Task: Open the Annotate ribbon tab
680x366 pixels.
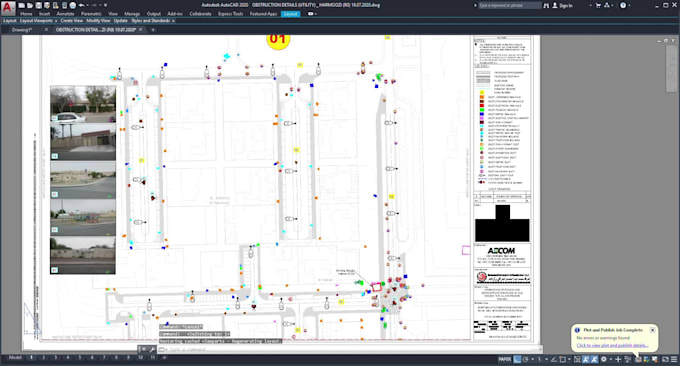Action: click(65, 14)
